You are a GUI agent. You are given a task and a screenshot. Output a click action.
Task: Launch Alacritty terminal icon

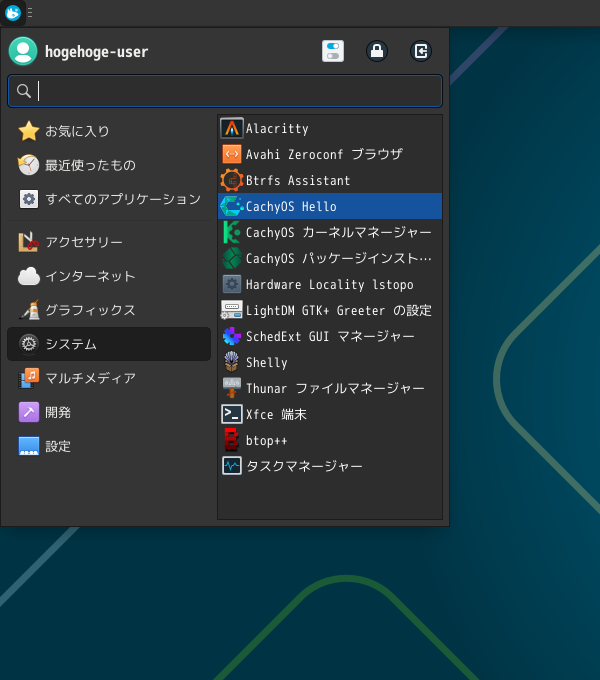[x=232, y=128]
